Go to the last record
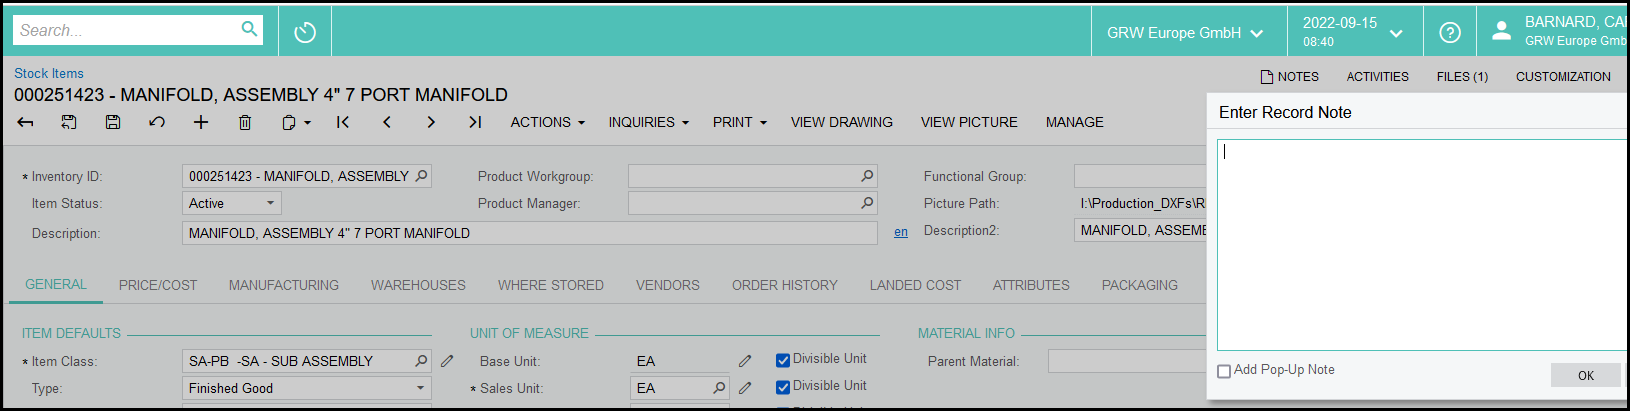1630x411 pixels. click(475, 122)
